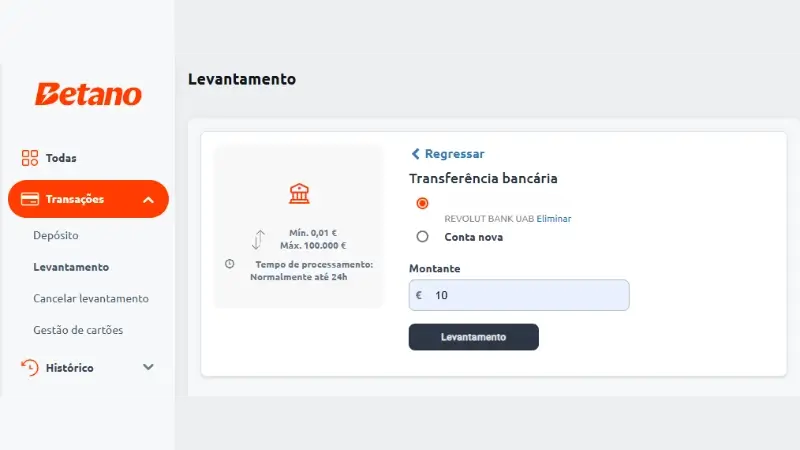Click the Todas grid icon
The image size is (800, 450).
click(30, 158)
